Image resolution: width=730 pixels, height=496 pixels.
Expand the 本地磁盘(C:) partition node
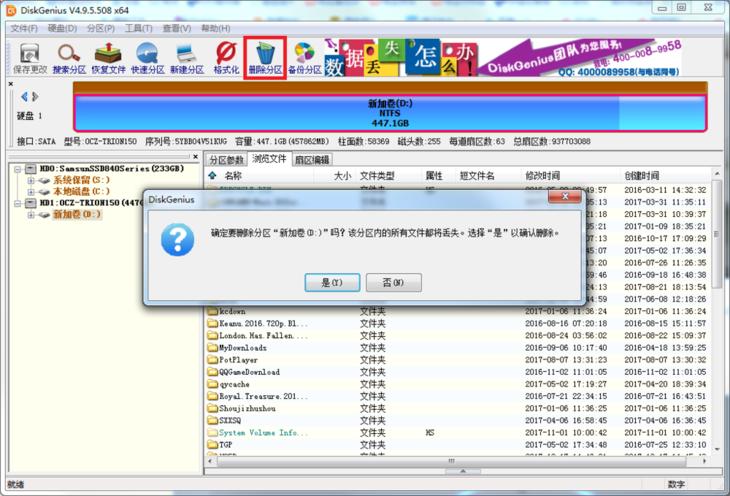(x=31, y=191)
